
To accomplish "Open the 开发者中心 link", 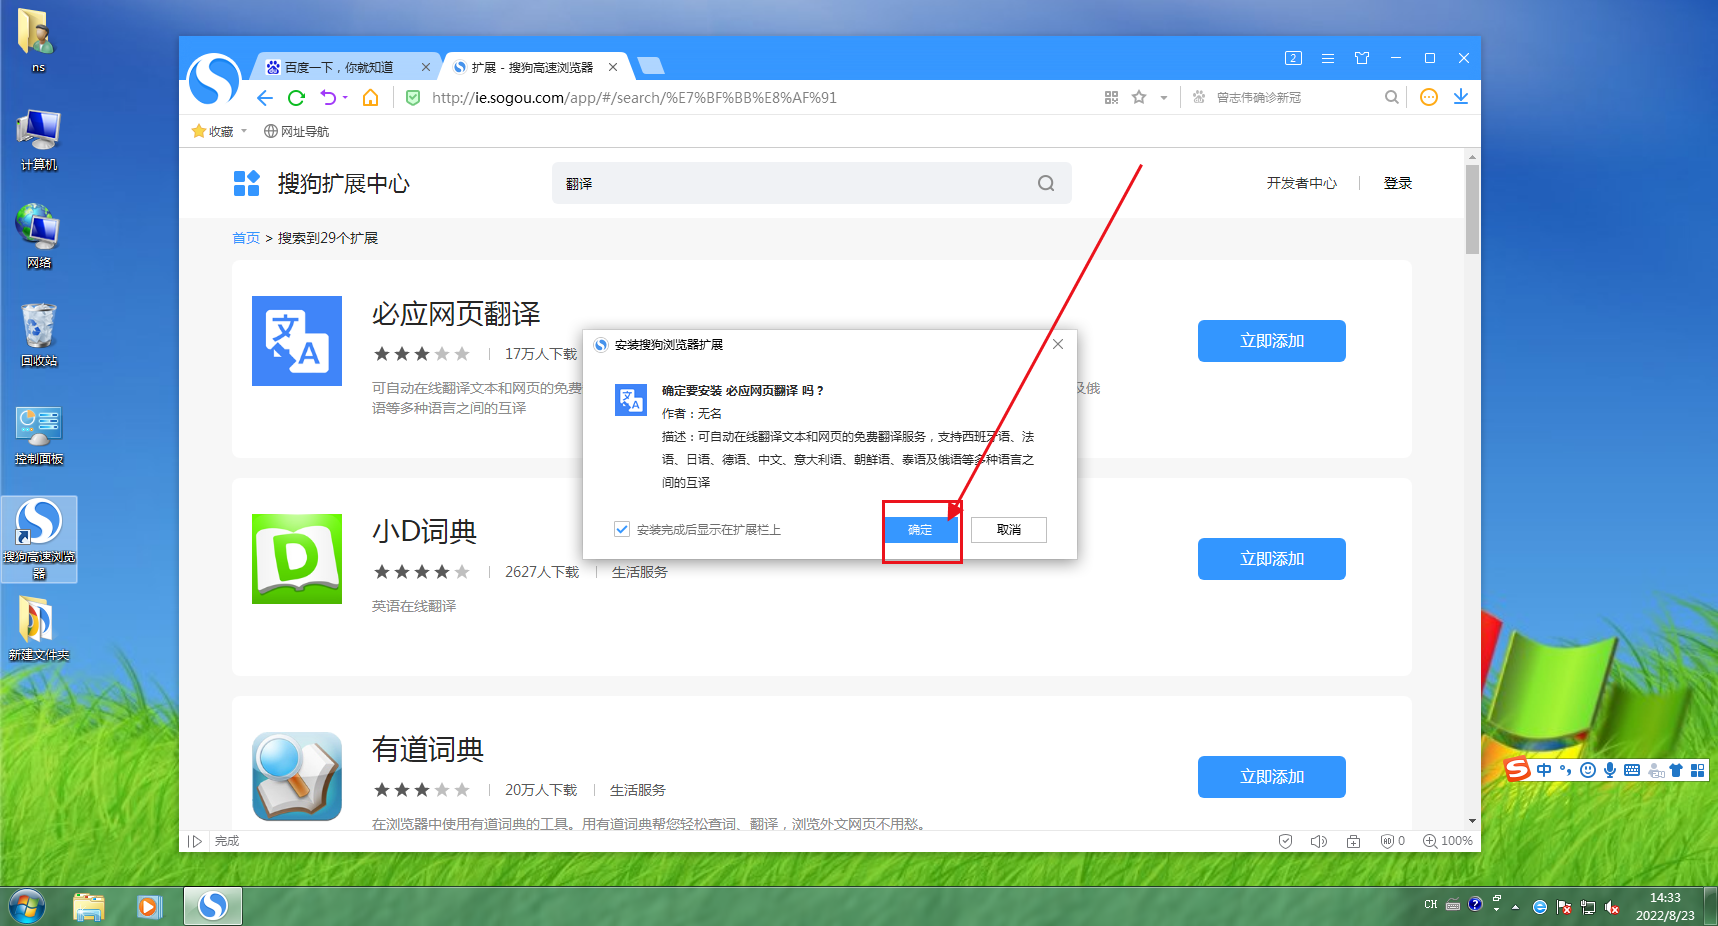I will coord(1301,183).
